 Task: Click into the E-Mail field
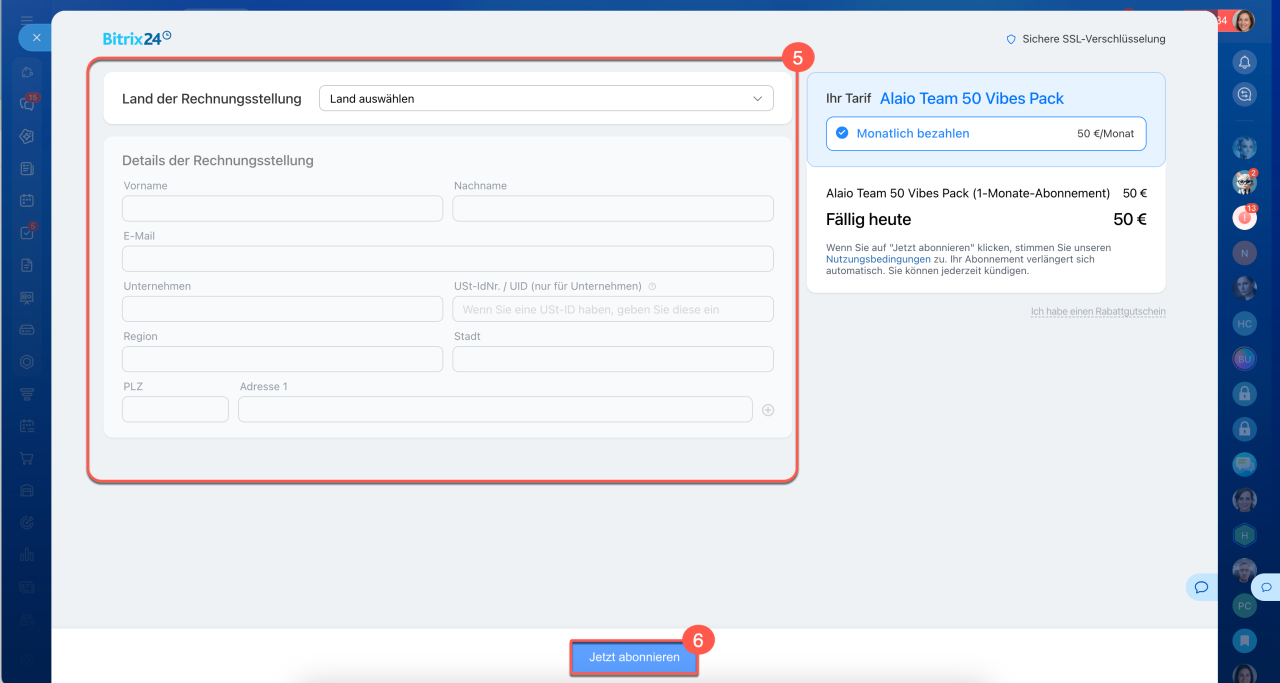tap(448, 259)
